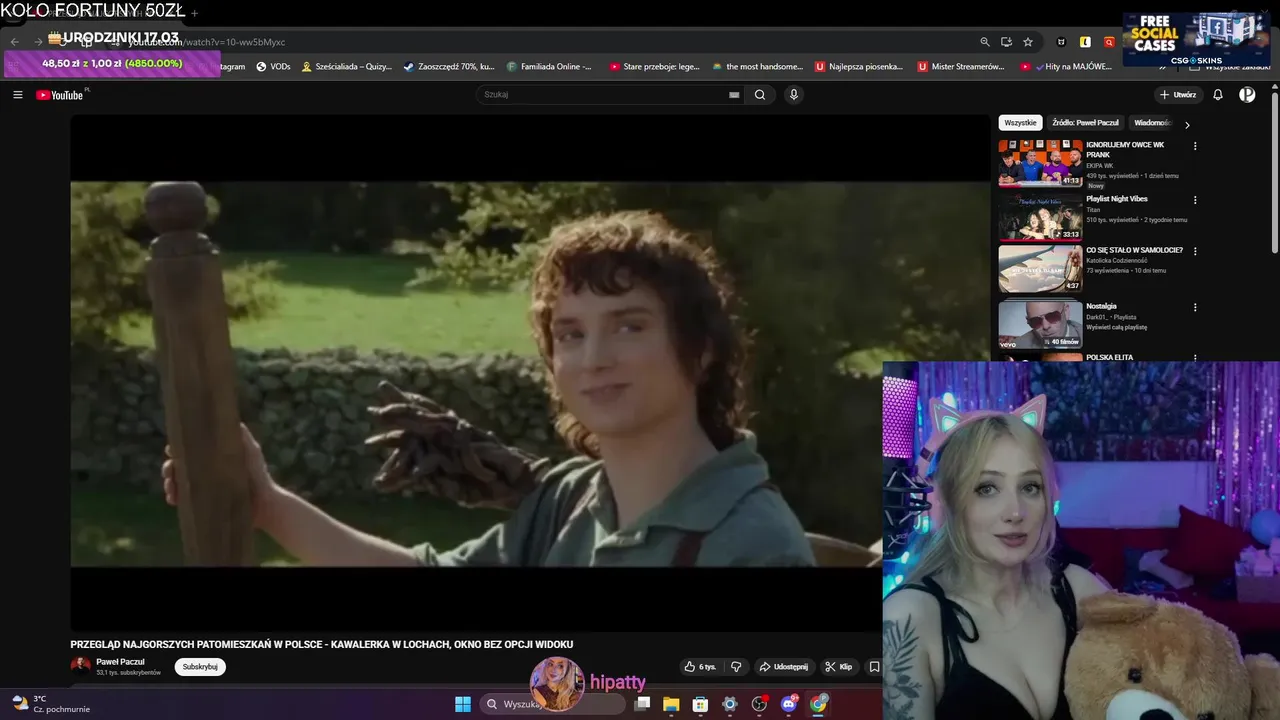Open the weather widget showing 3°C
Viewport: 1280px width, 720px height.
point(50,704)
